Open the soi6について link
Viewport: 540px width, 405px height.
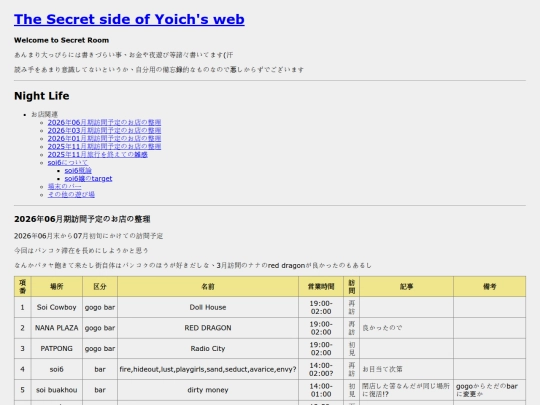[68, 163]
